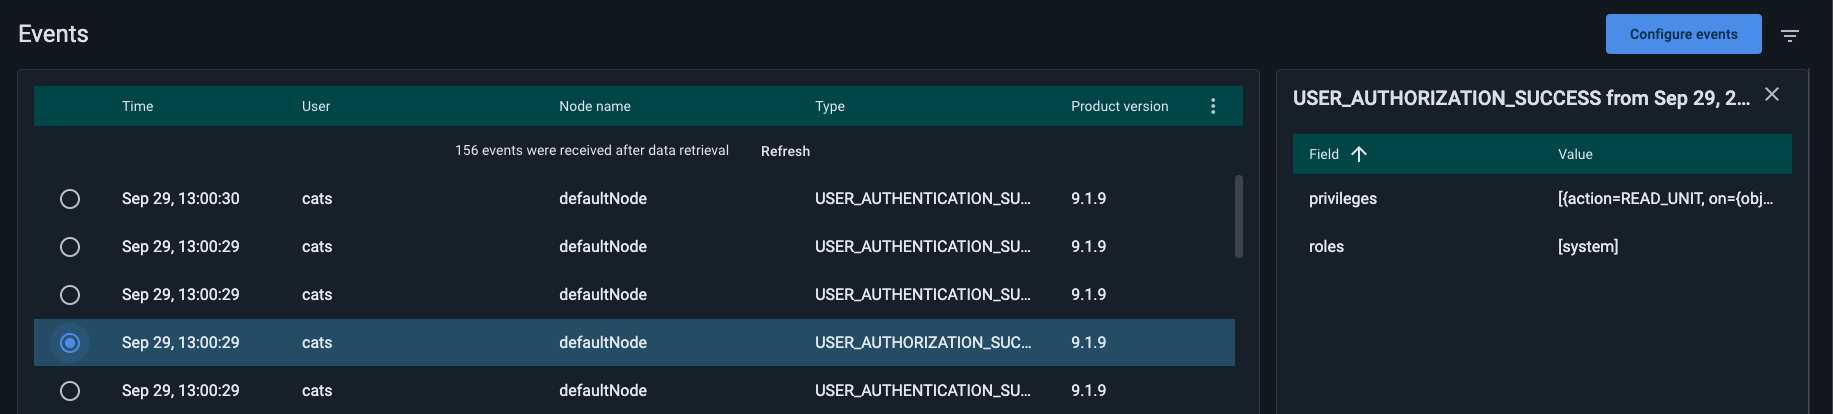Click the sort arrow next to Field
Image resolution: width=1833 pixels, height=414 pixels.
[1358, 154]
